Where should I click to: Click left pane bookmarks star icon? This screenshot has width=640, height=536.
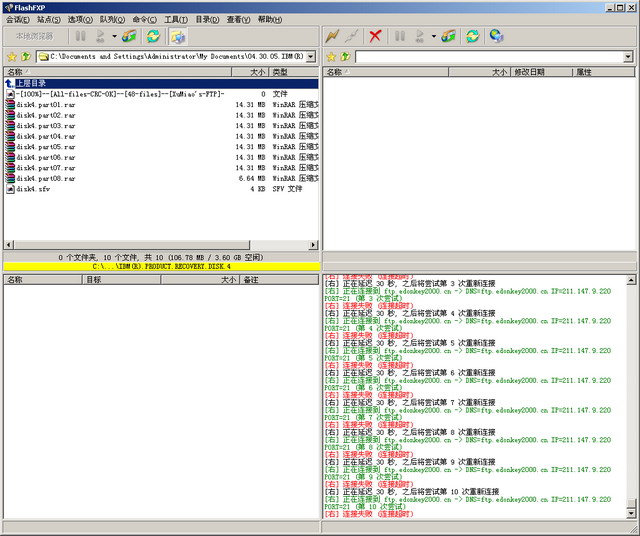(11, 57)
